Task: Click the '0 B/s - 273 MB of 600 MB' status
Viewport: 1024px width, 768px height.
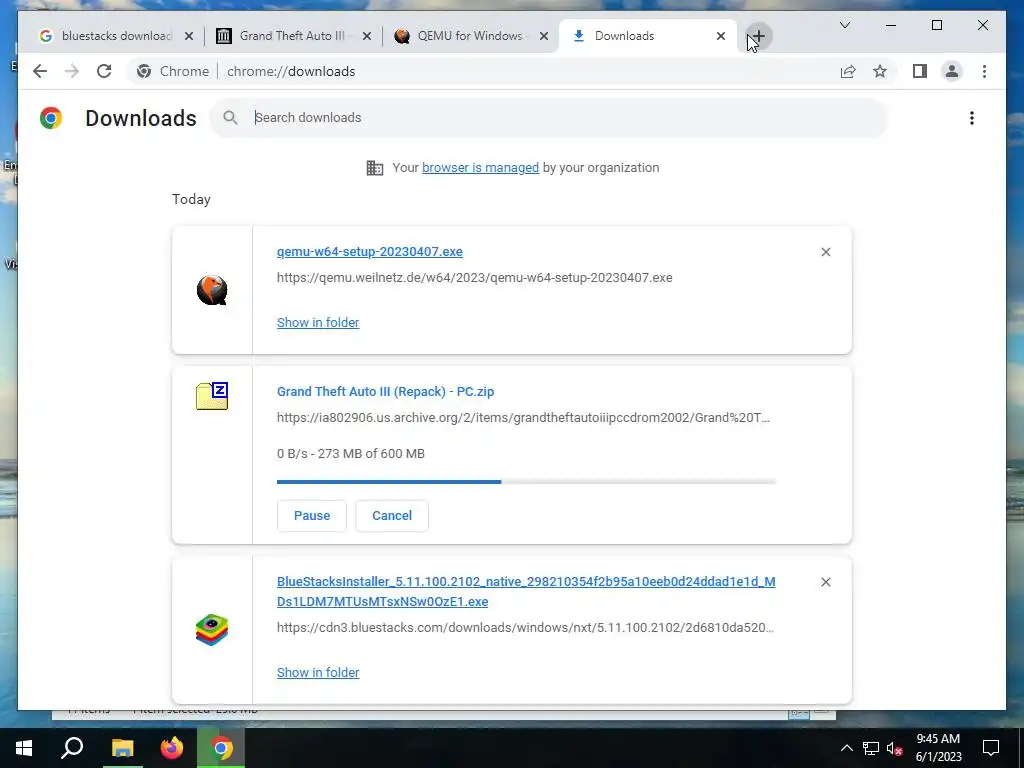Action: (351, 454)
